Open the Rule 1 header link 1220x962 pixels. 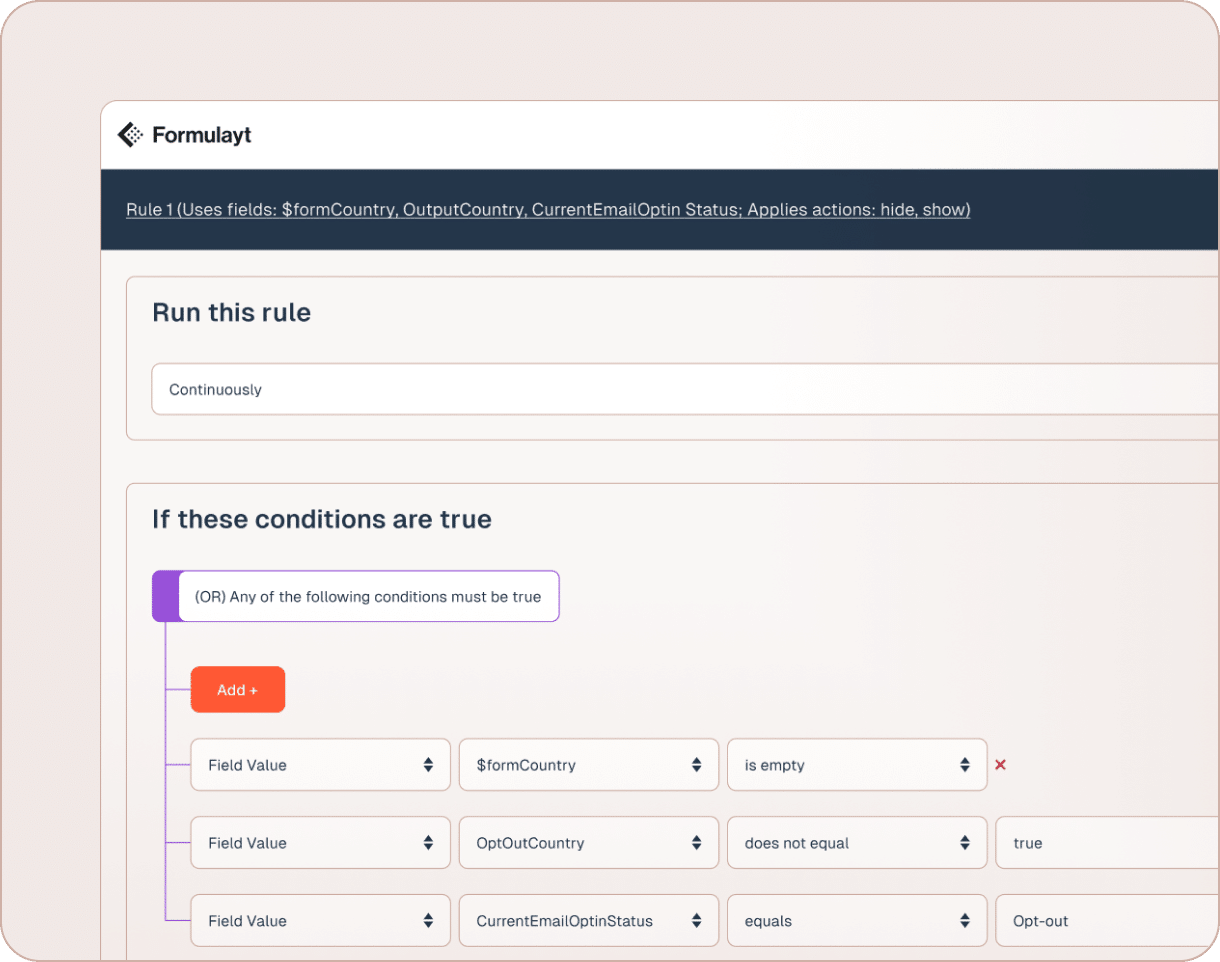click(548, 210)
